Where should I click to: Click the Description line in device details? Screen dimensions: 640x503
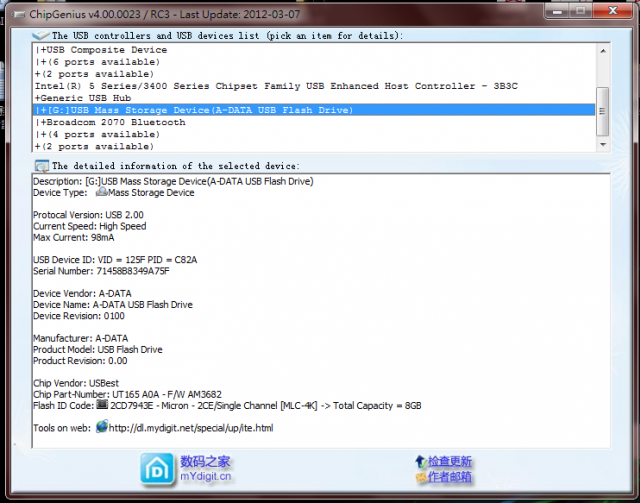(173, 181)
